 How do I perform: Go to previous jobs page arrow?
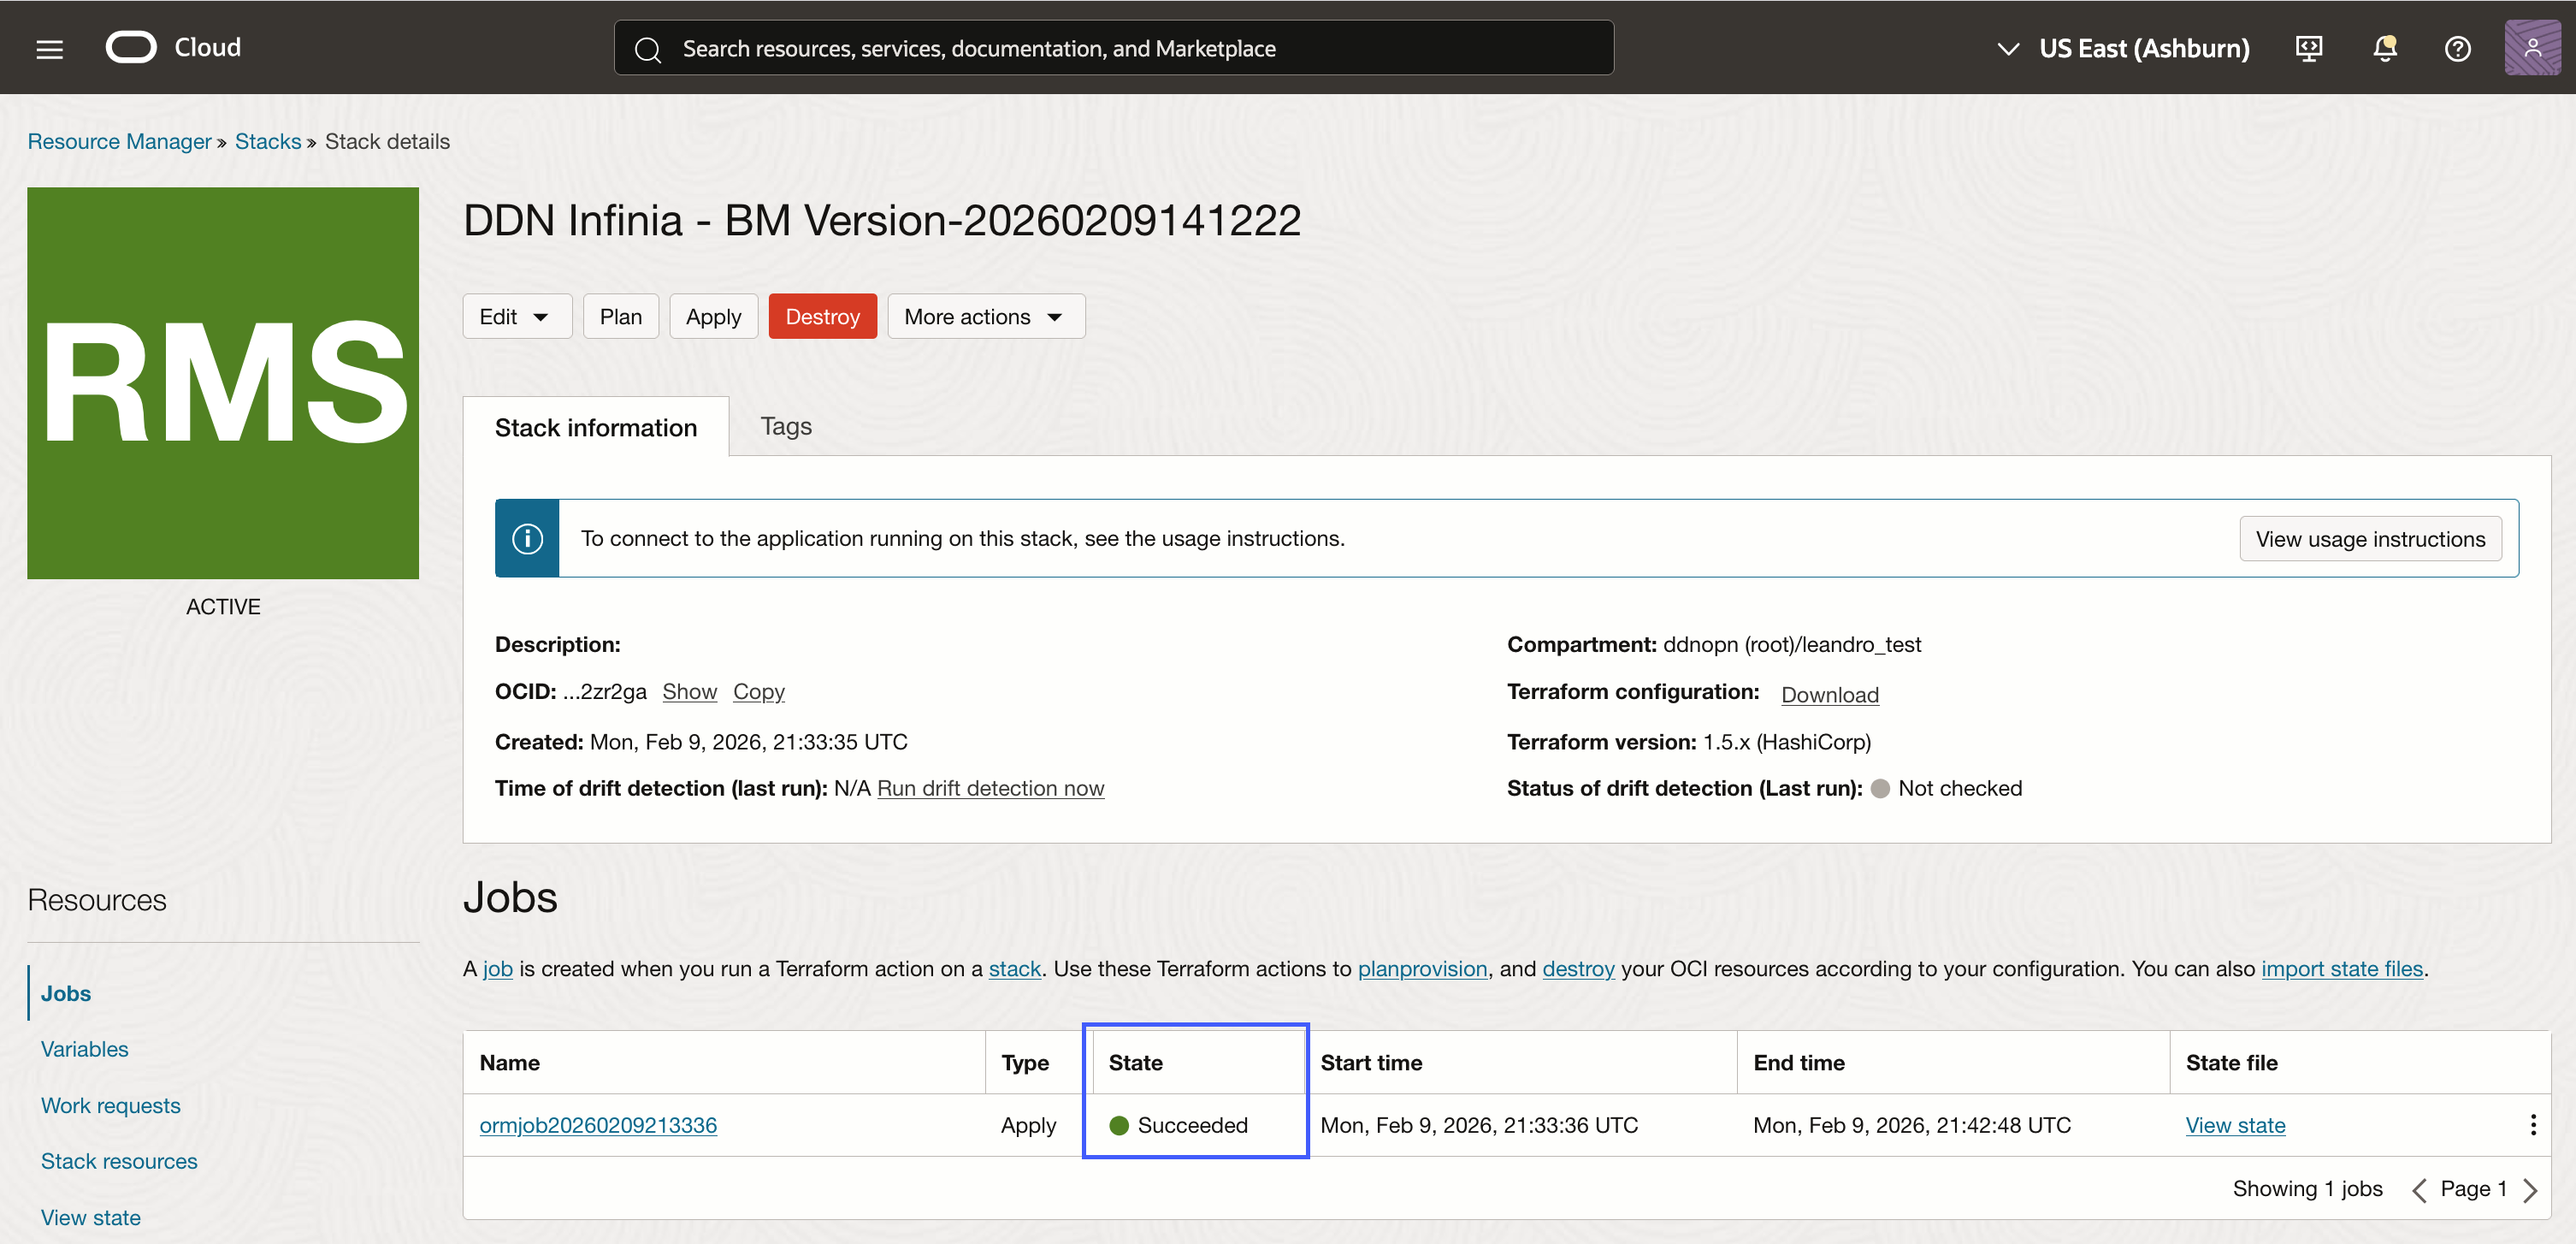click(x=2418, y=1189)
